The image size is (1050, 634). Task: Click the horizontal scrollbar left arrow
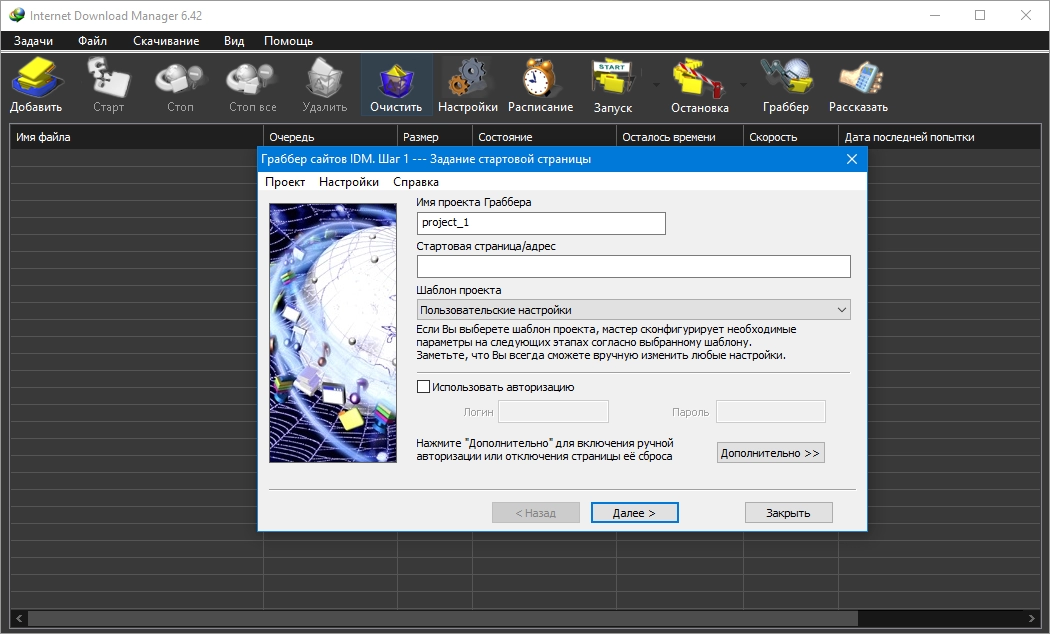click(19, 618)
